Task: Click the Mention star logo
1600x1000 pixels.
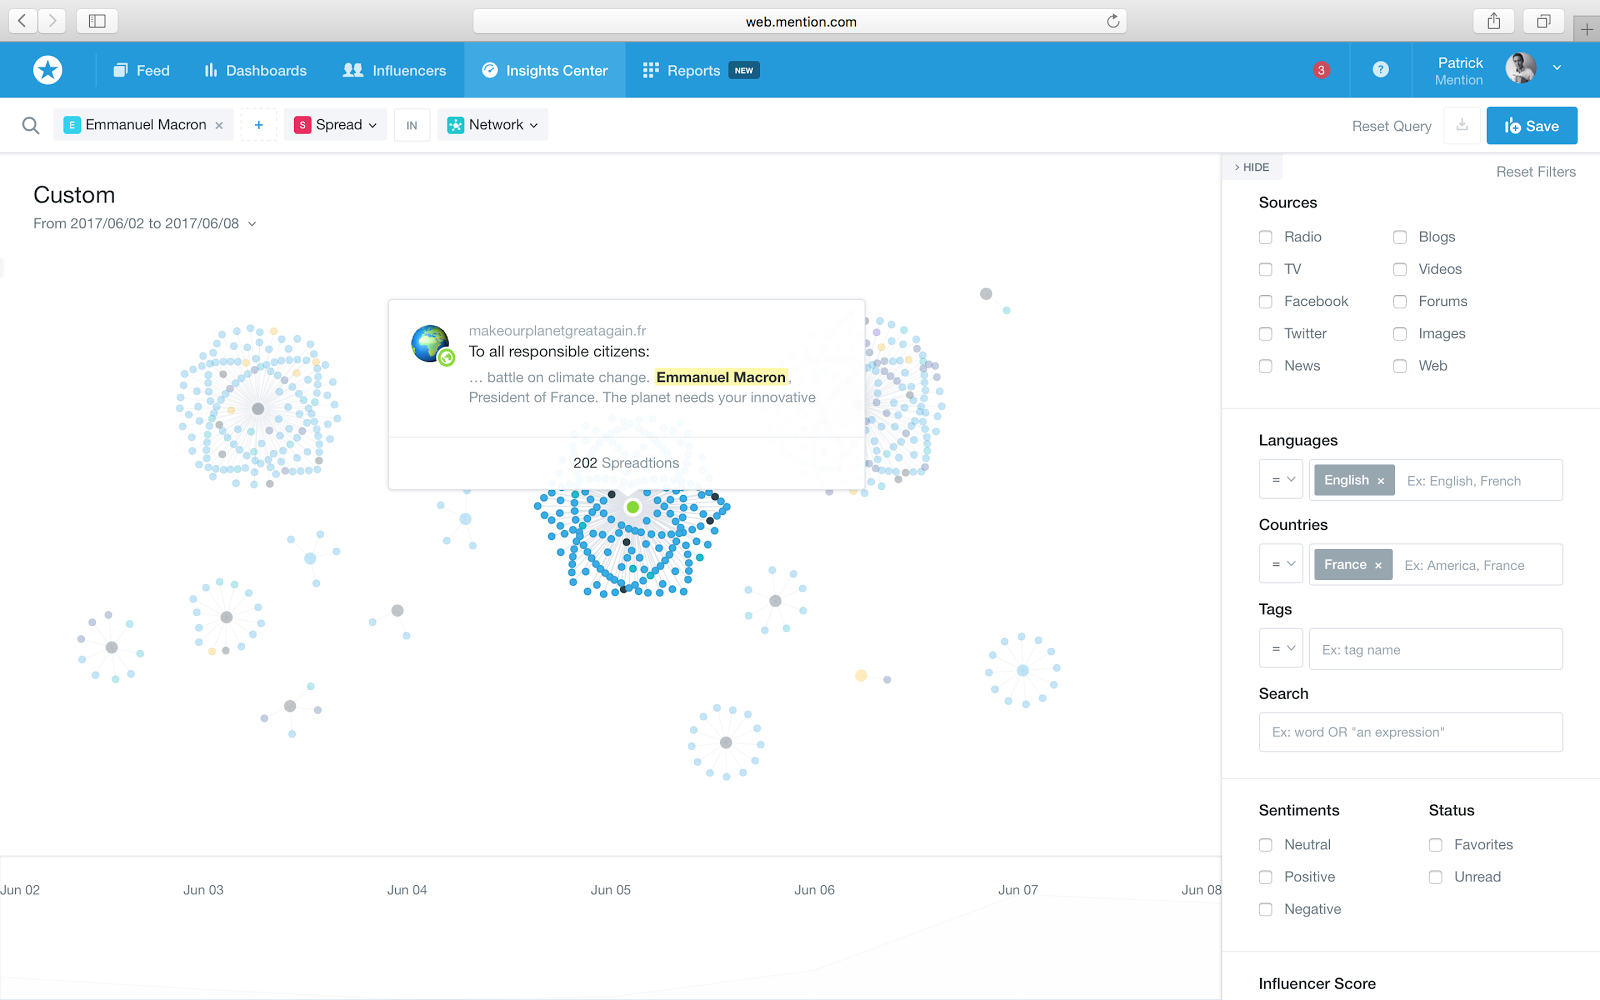Action: coord(47,70)
